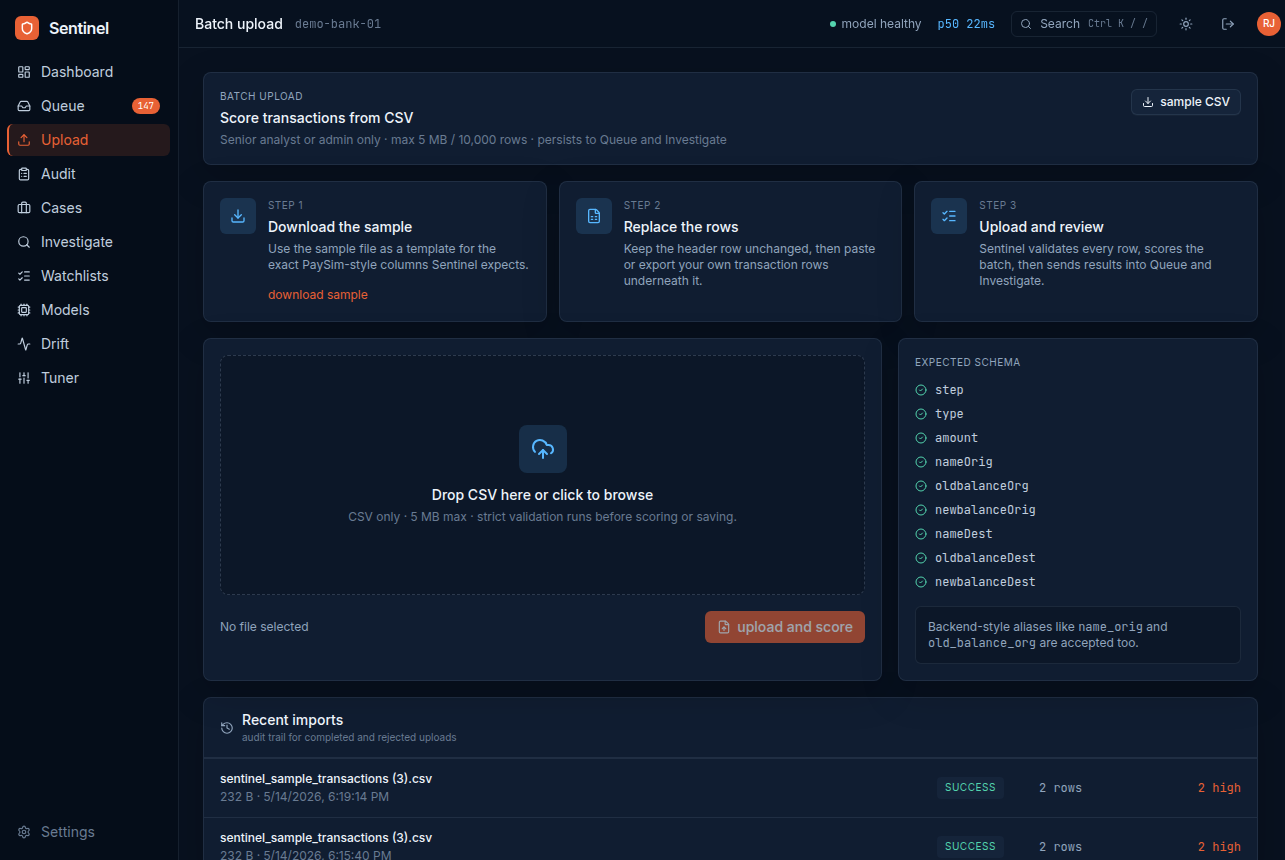Click the Sentinel shield logo
The image size is (1285, 860).
pos(27,28)
